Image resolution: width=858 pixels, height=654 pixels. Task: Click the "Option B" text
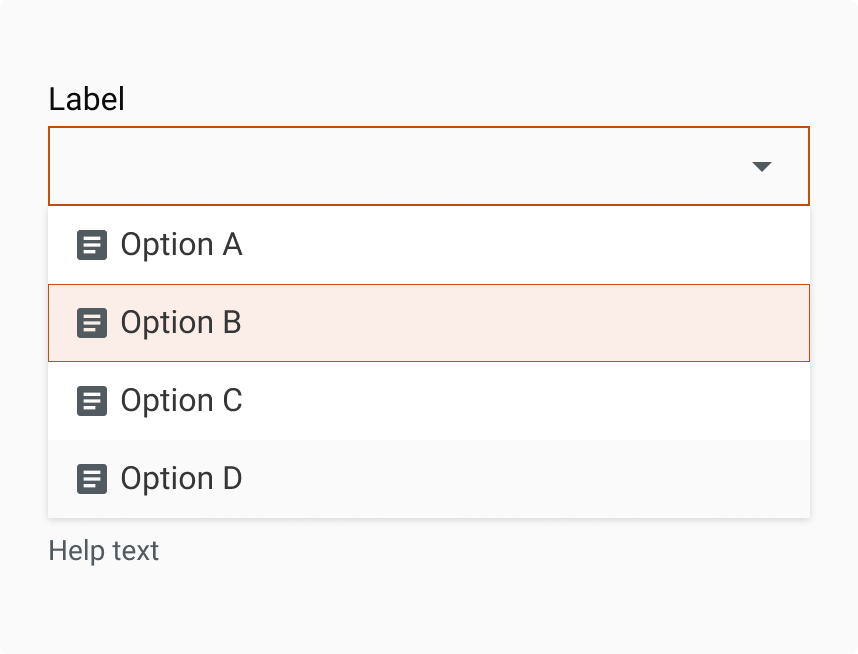[181, 323]
